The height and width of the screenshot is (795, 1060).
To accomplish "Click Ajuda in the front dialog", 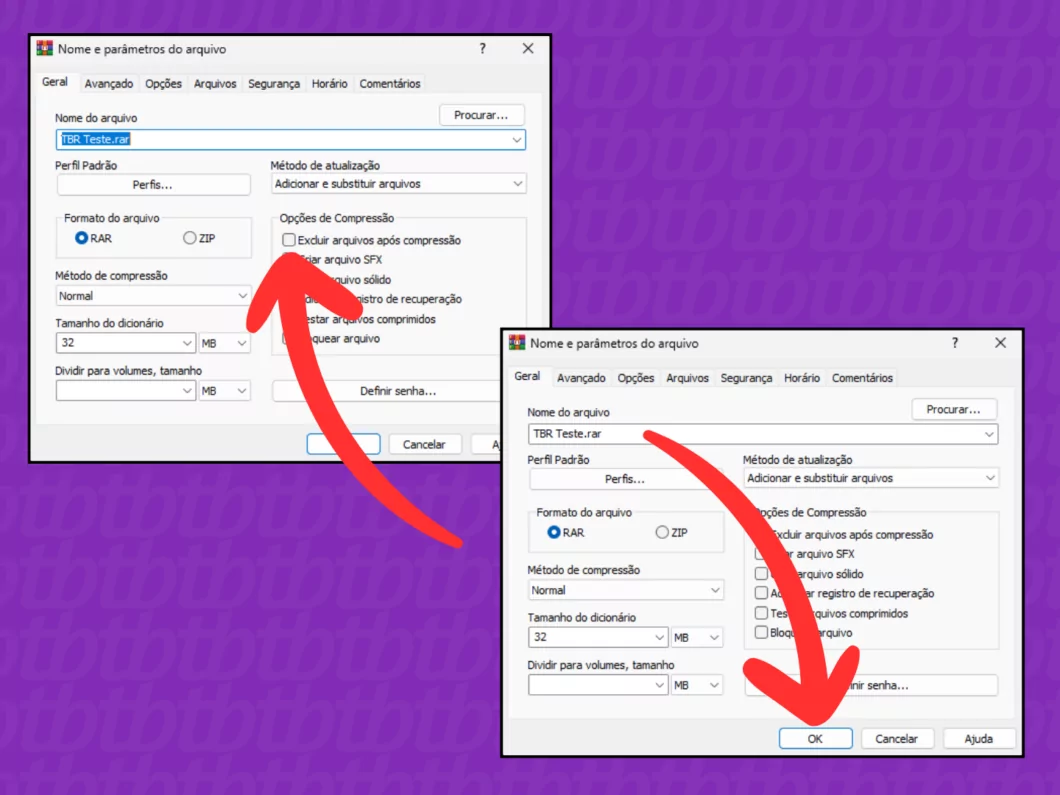I will pos(978,738).
